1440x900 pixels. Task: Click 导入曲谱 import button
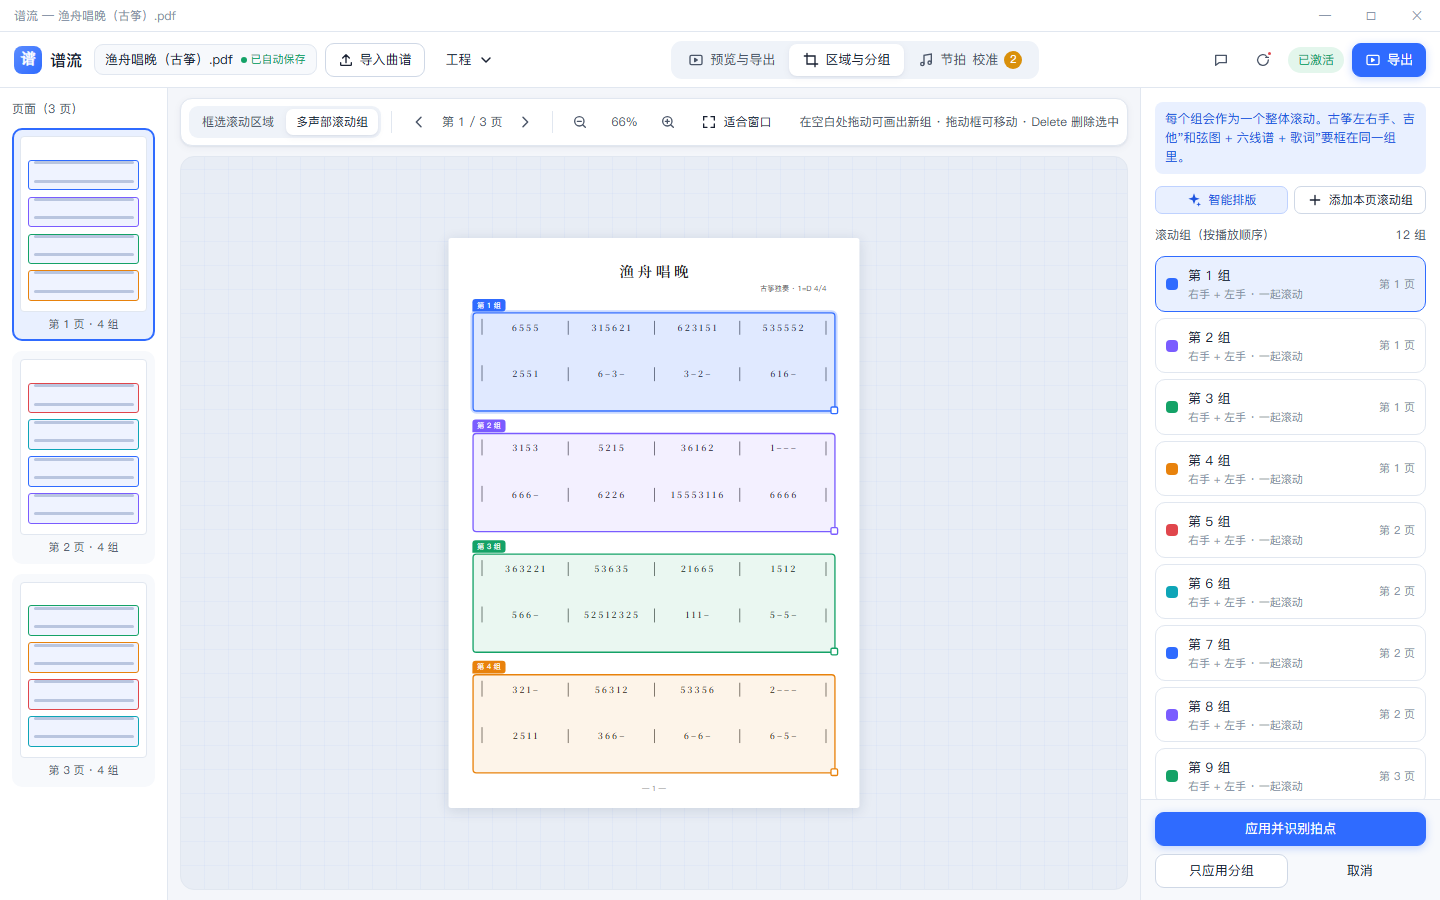click(375, 60)
